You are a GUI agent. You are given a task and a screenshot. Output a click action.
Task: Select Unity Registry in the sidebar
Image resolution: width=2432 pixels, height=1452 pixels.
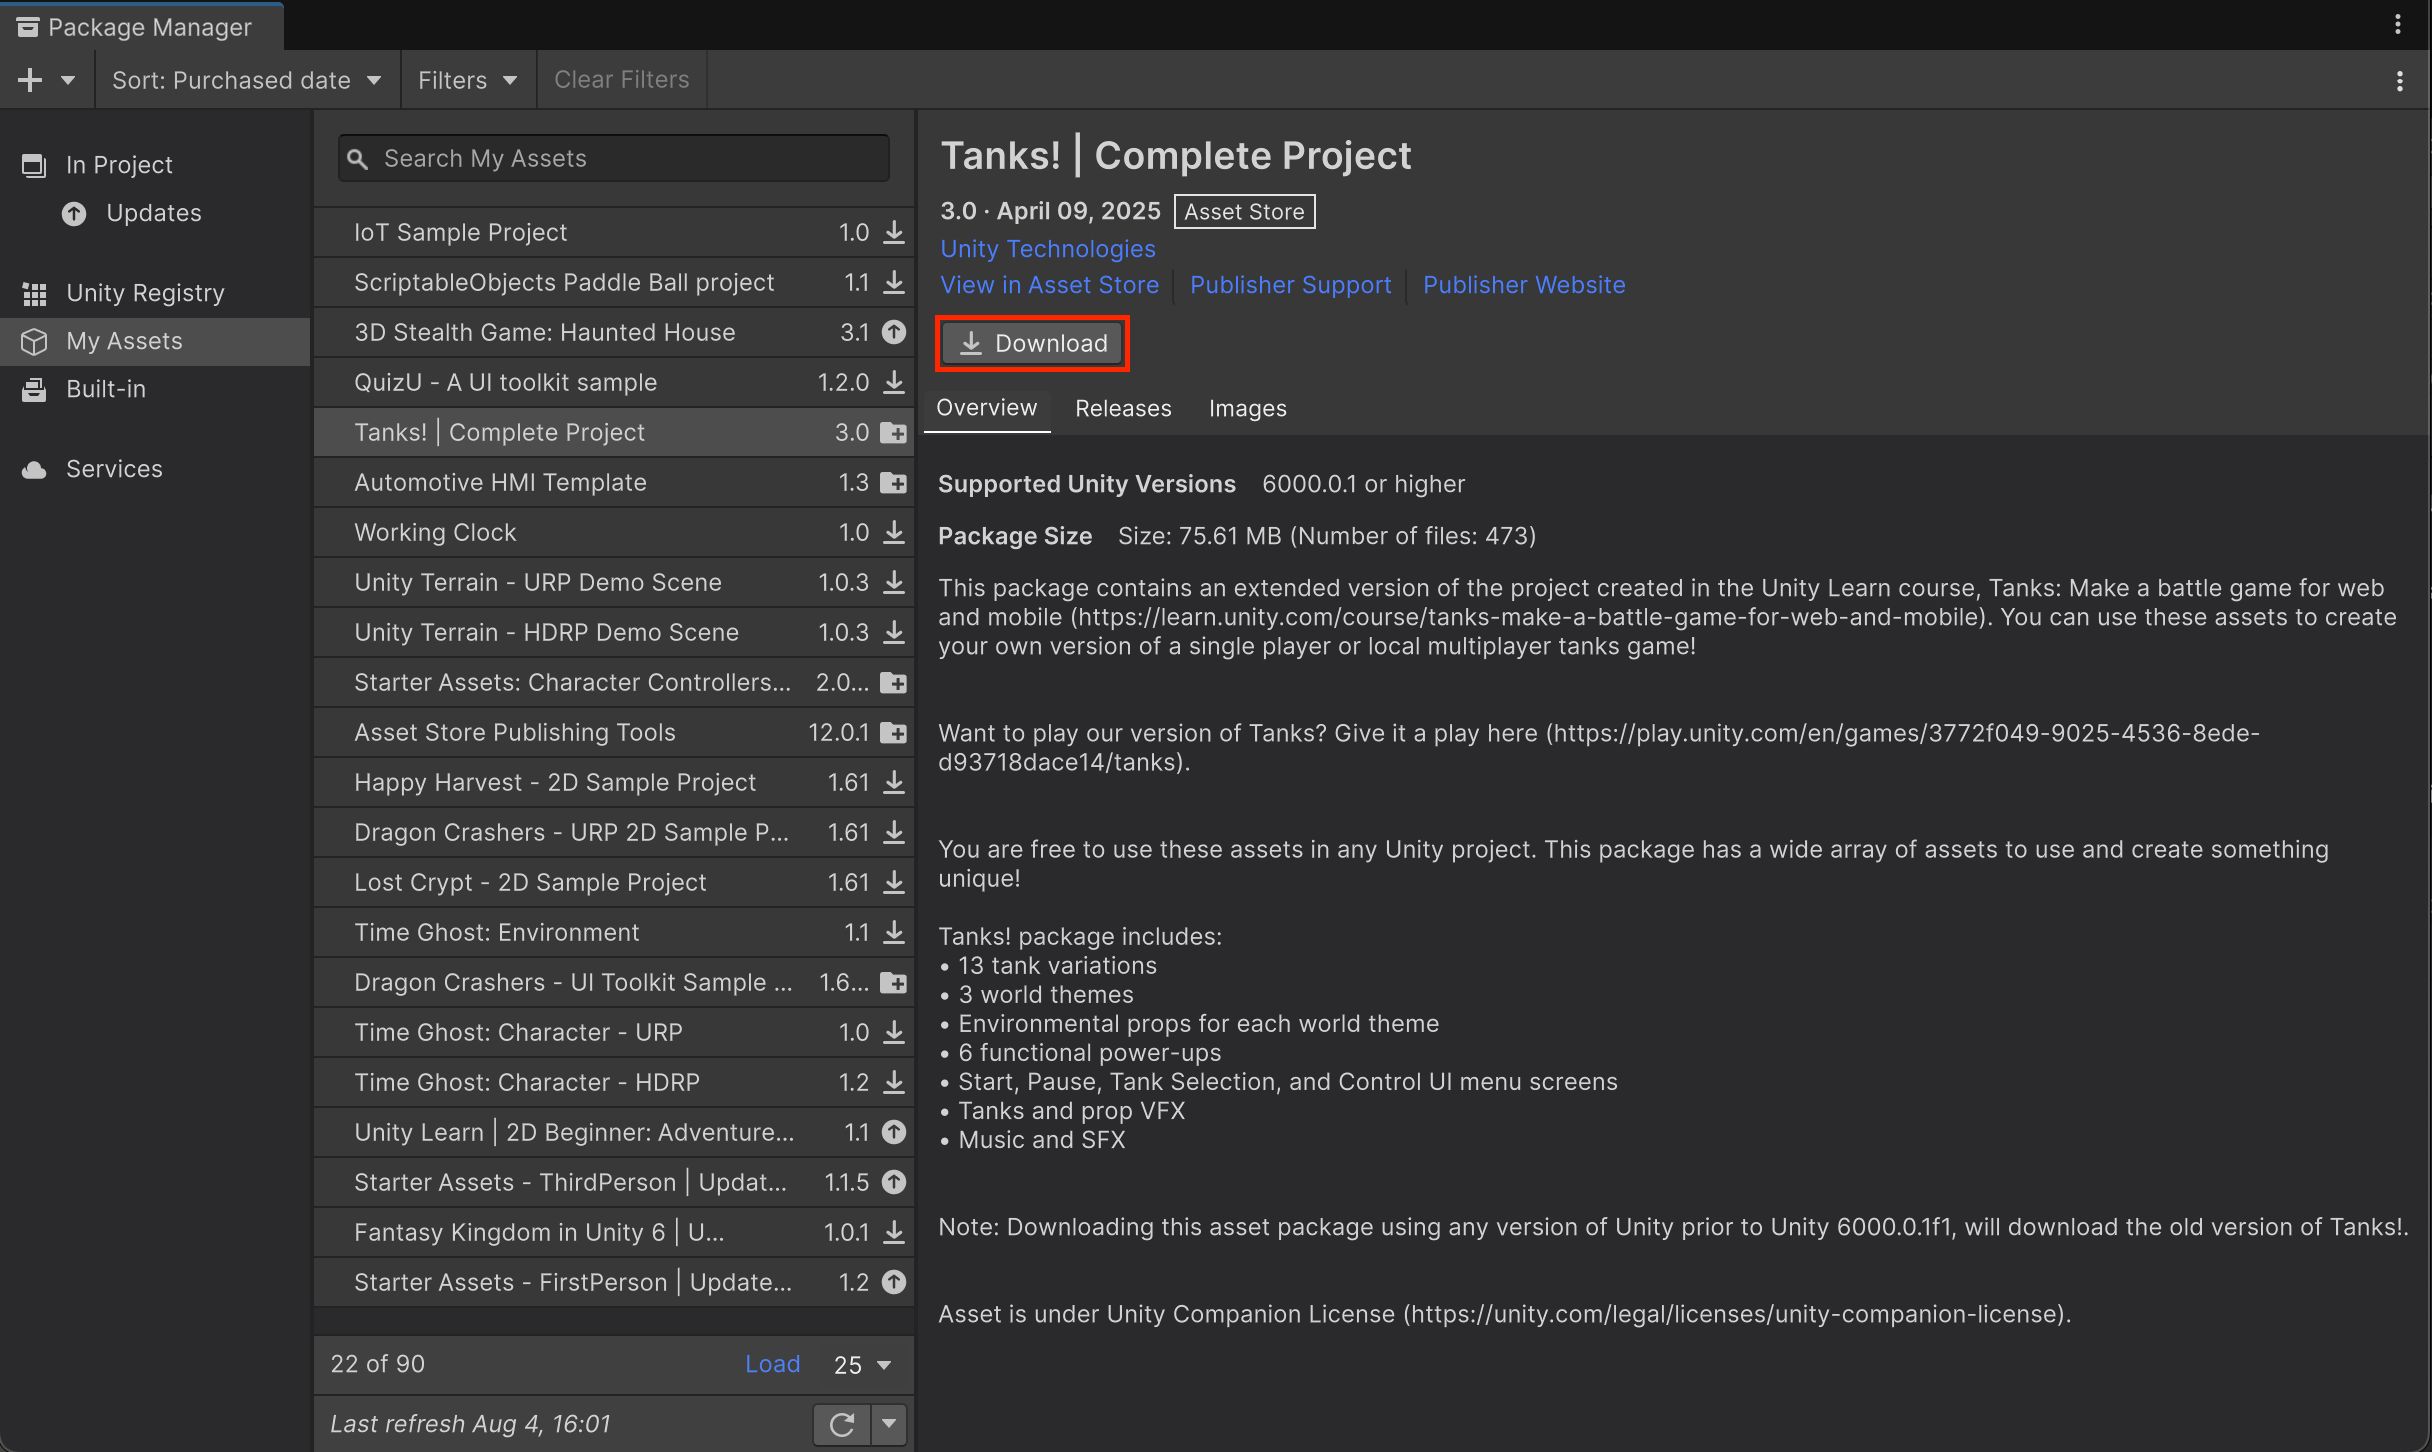[x=145, y=293]
